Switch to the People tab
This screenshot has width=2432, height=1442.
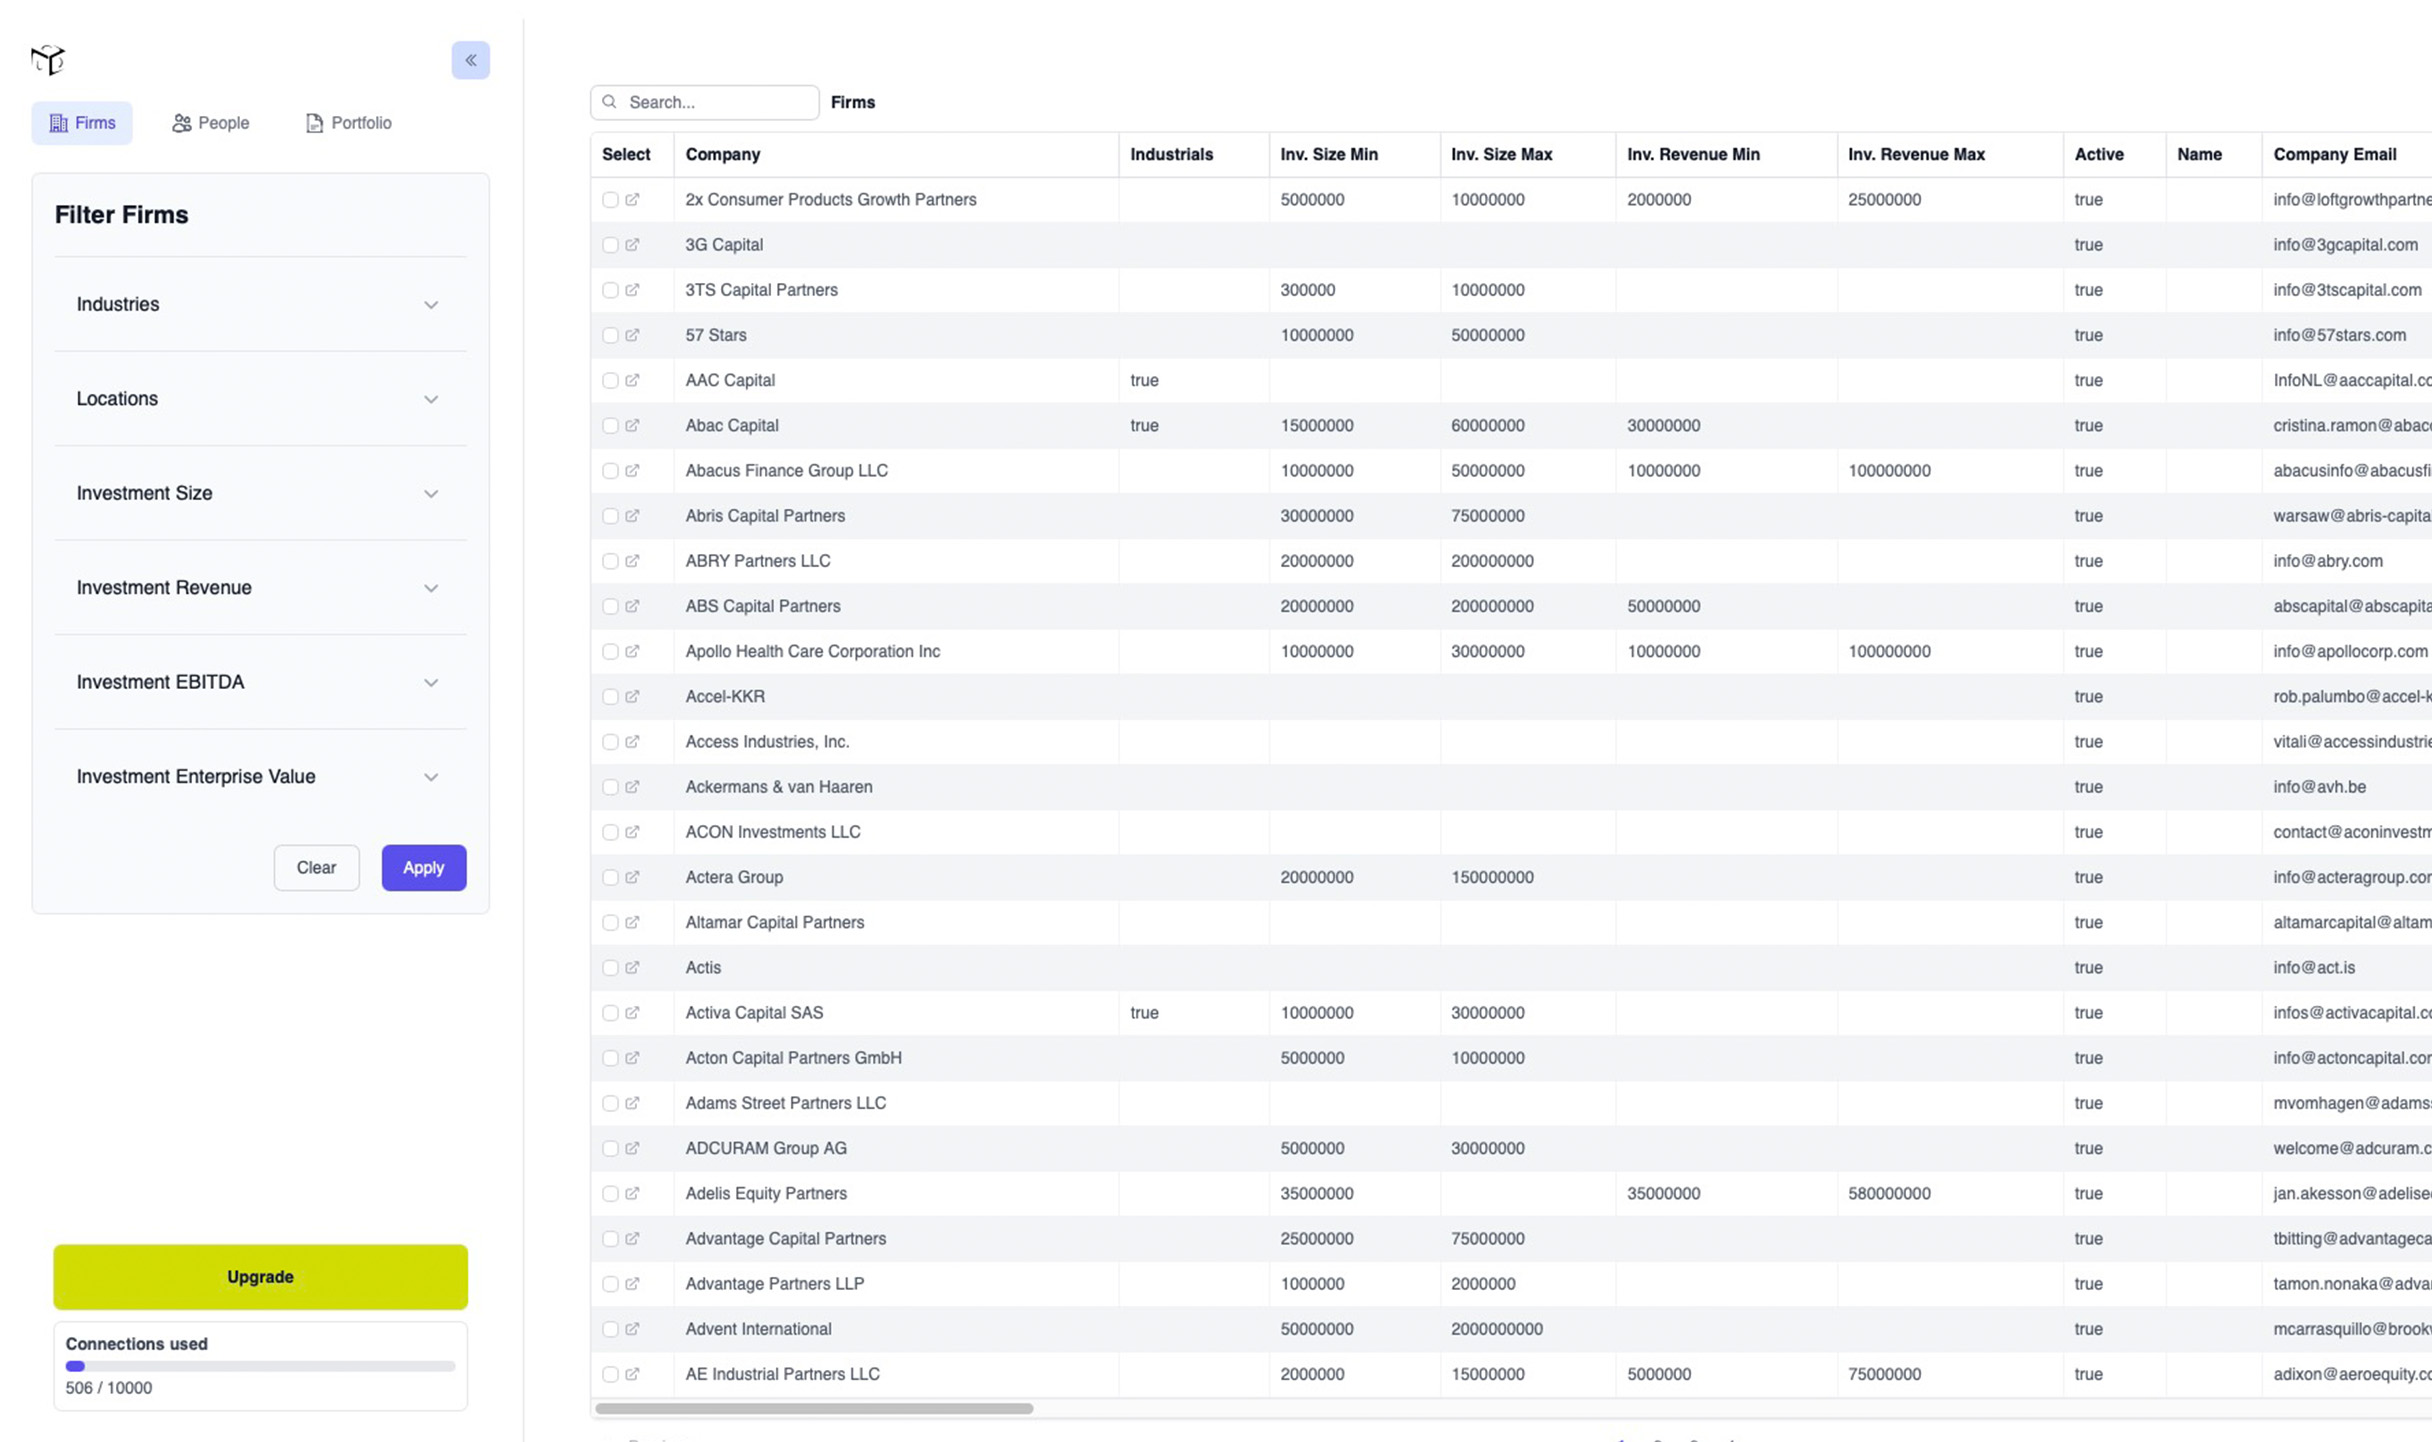[x=210, y=123]
